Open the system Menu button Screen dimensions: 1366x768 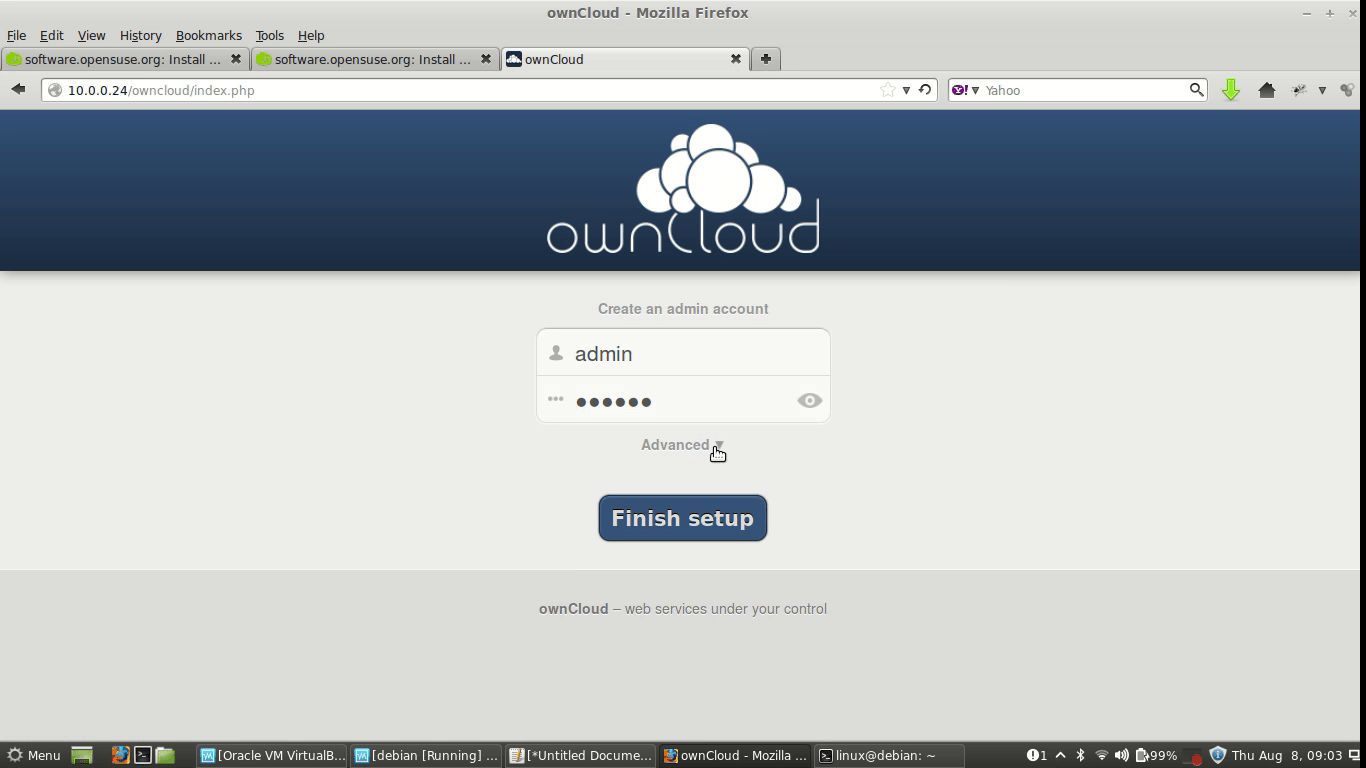click(34, 755)
